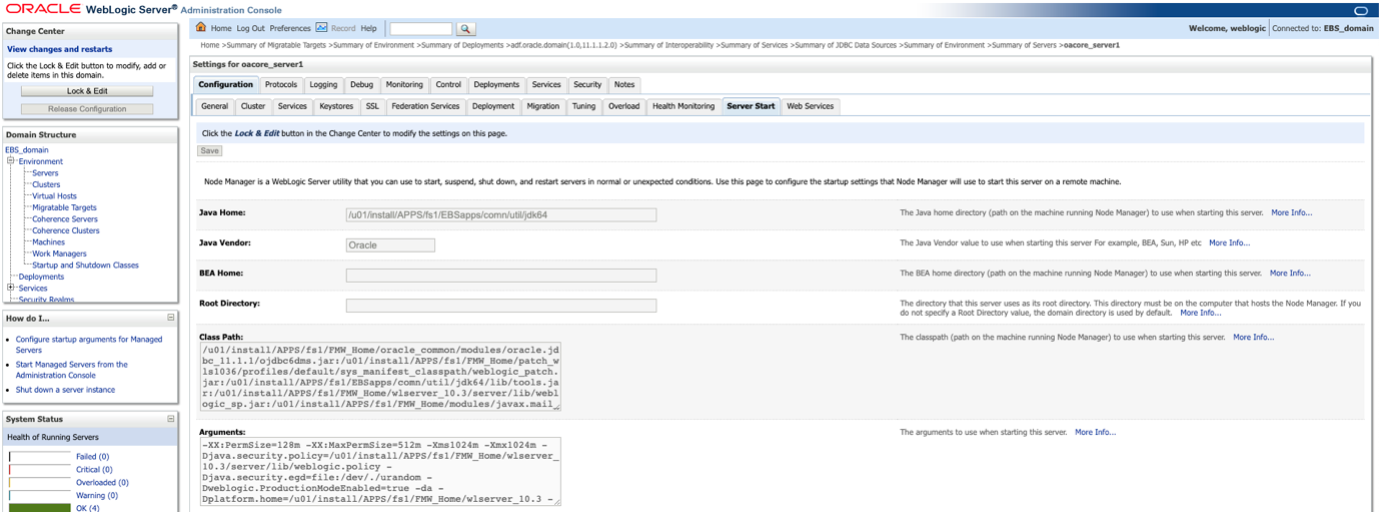
Task: Click the Home house icon
Action: tap(201, 28)
